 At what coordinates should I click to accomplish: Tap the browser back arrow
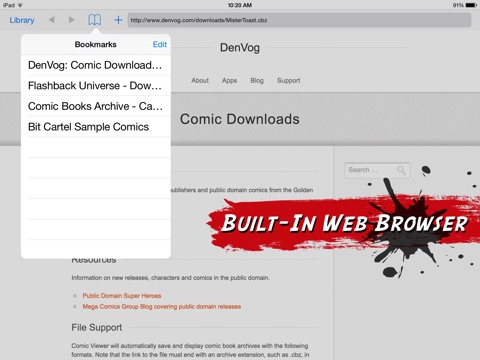pyautogui.click(x=51, y=20)
